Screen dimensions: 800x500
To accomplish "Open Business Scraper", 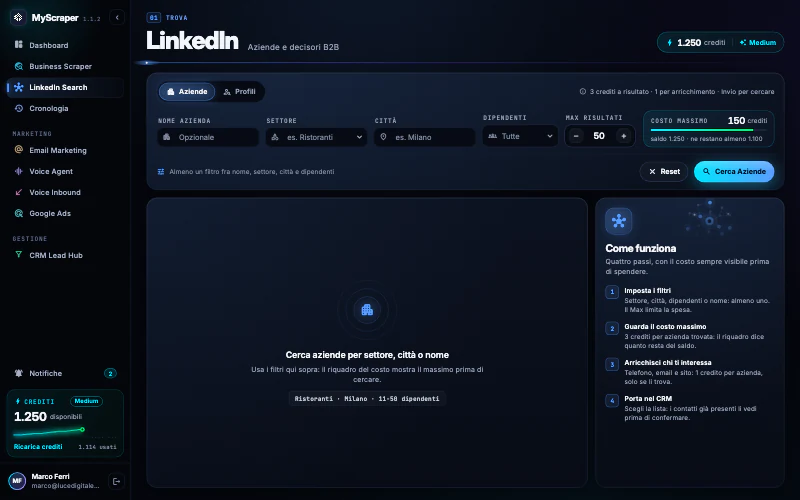I will (x=65, y=66).
